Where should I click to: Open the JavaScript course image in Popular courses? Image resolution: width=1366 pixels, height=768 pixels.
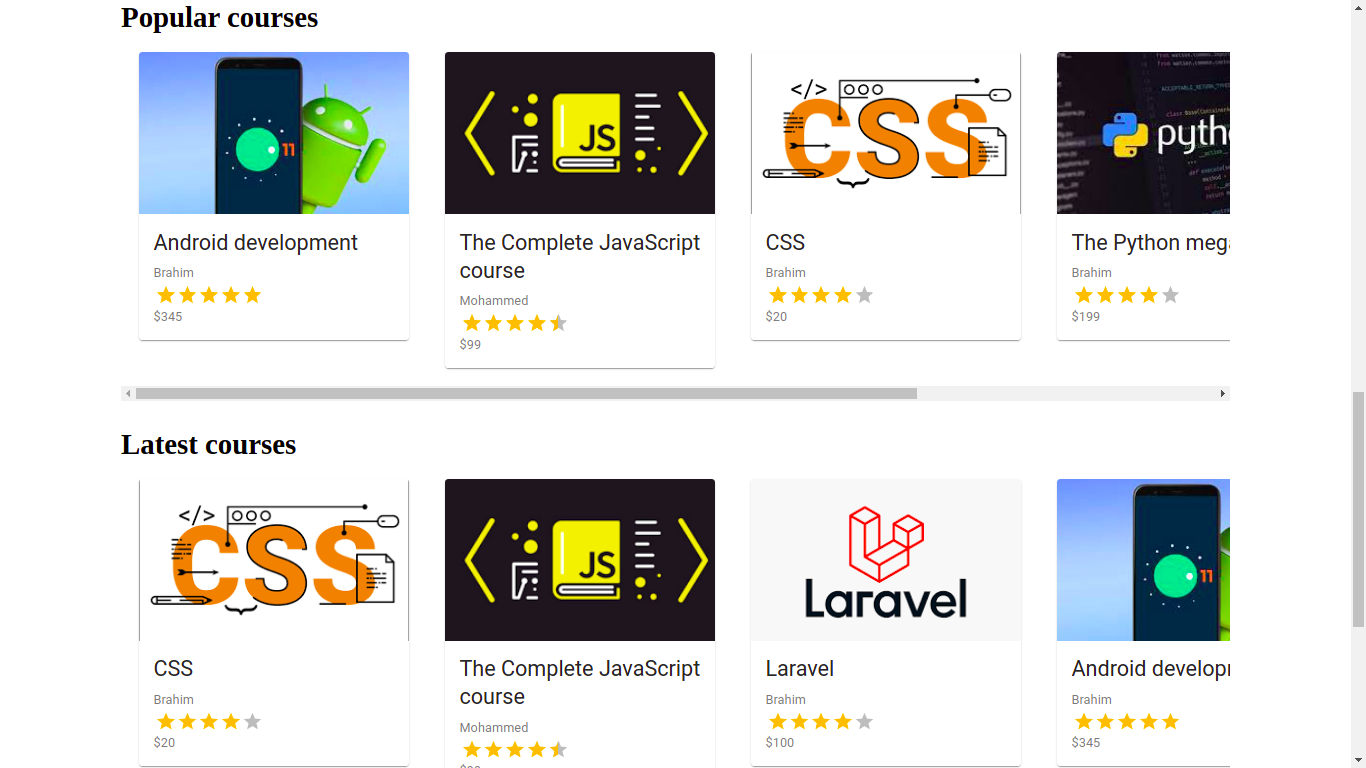(580, 133)
